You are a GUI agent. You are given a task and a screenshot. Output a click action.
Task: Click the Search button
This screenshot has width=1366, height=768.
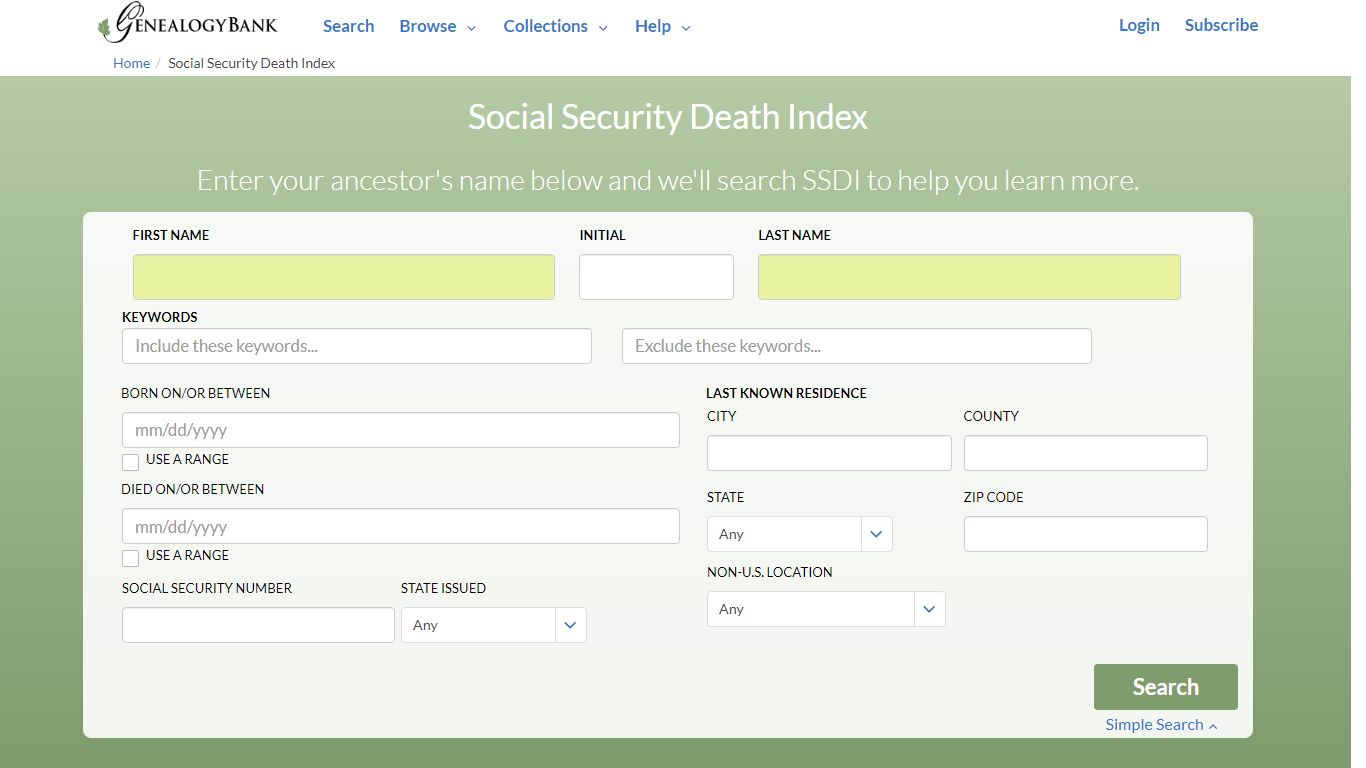coord(1165,687)
